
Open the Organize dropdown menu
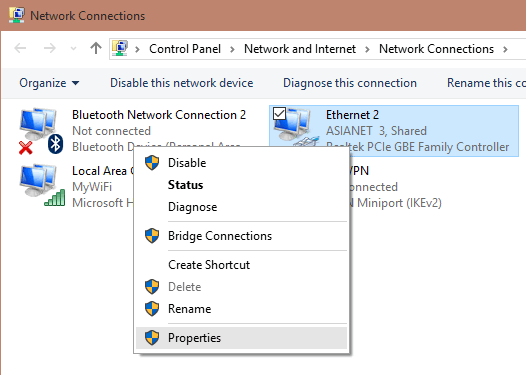(x=49, y=83)
